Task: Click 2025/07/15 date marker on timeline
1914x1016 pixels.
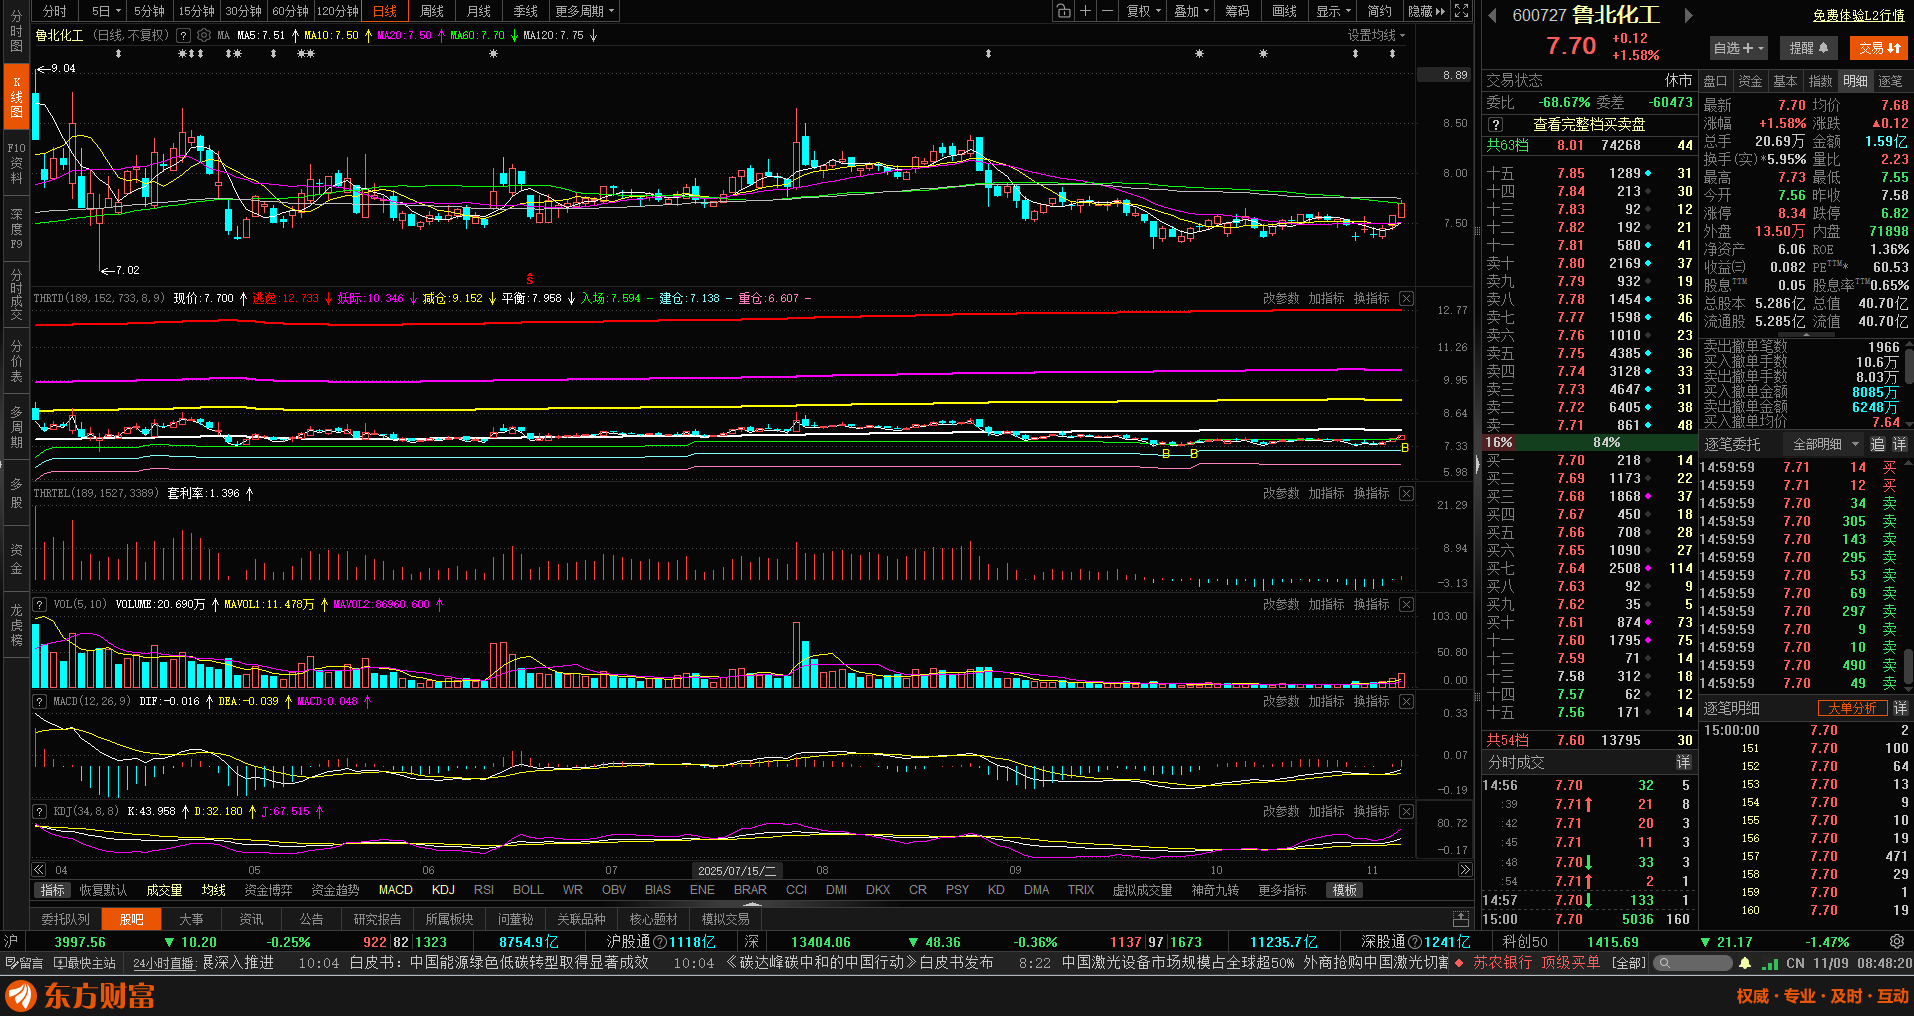Action: point(737,870)
